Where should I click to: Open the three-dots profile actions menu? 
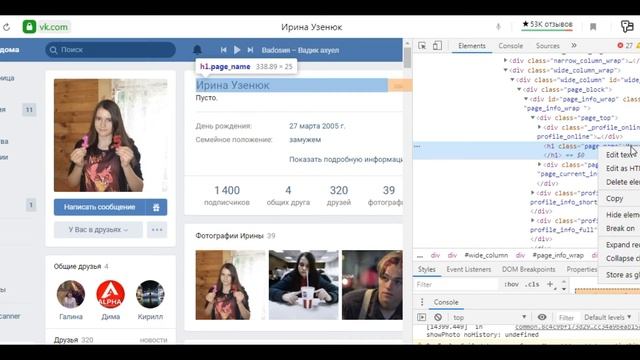pyautogui.click(x=157, y=230)
